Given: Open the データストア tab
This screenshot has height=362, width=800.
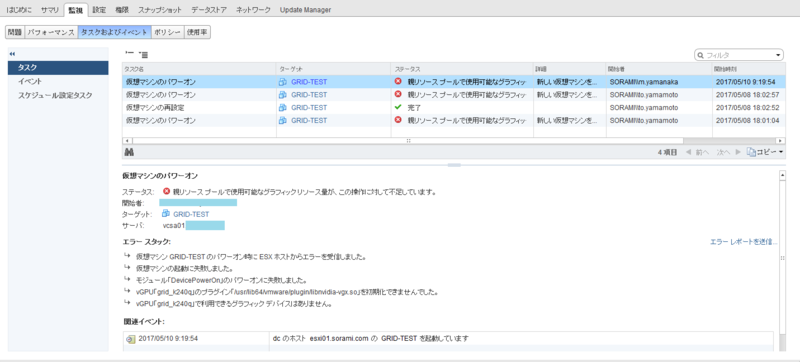Looking at the screenshot, I should pos(209,10).
